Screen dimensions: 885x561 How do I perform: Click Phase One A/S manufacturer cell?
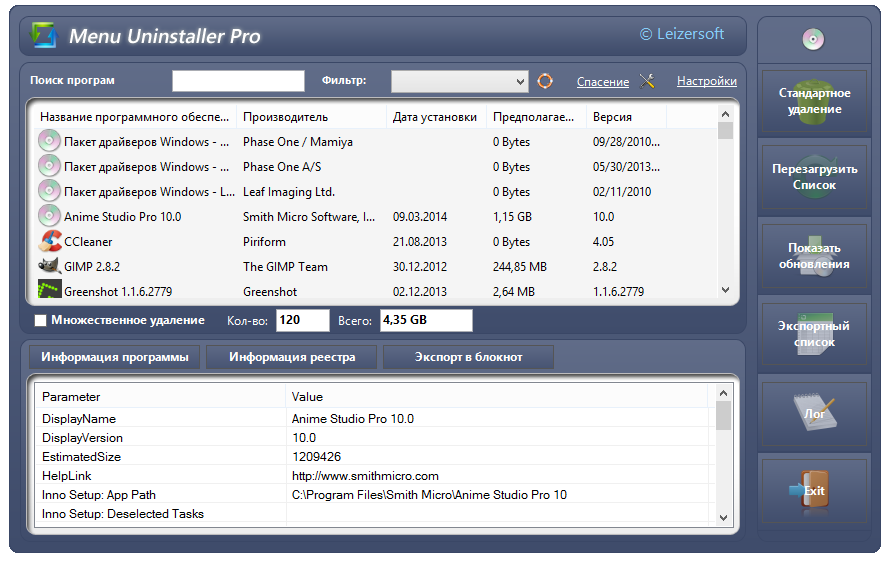click(282, 167)
